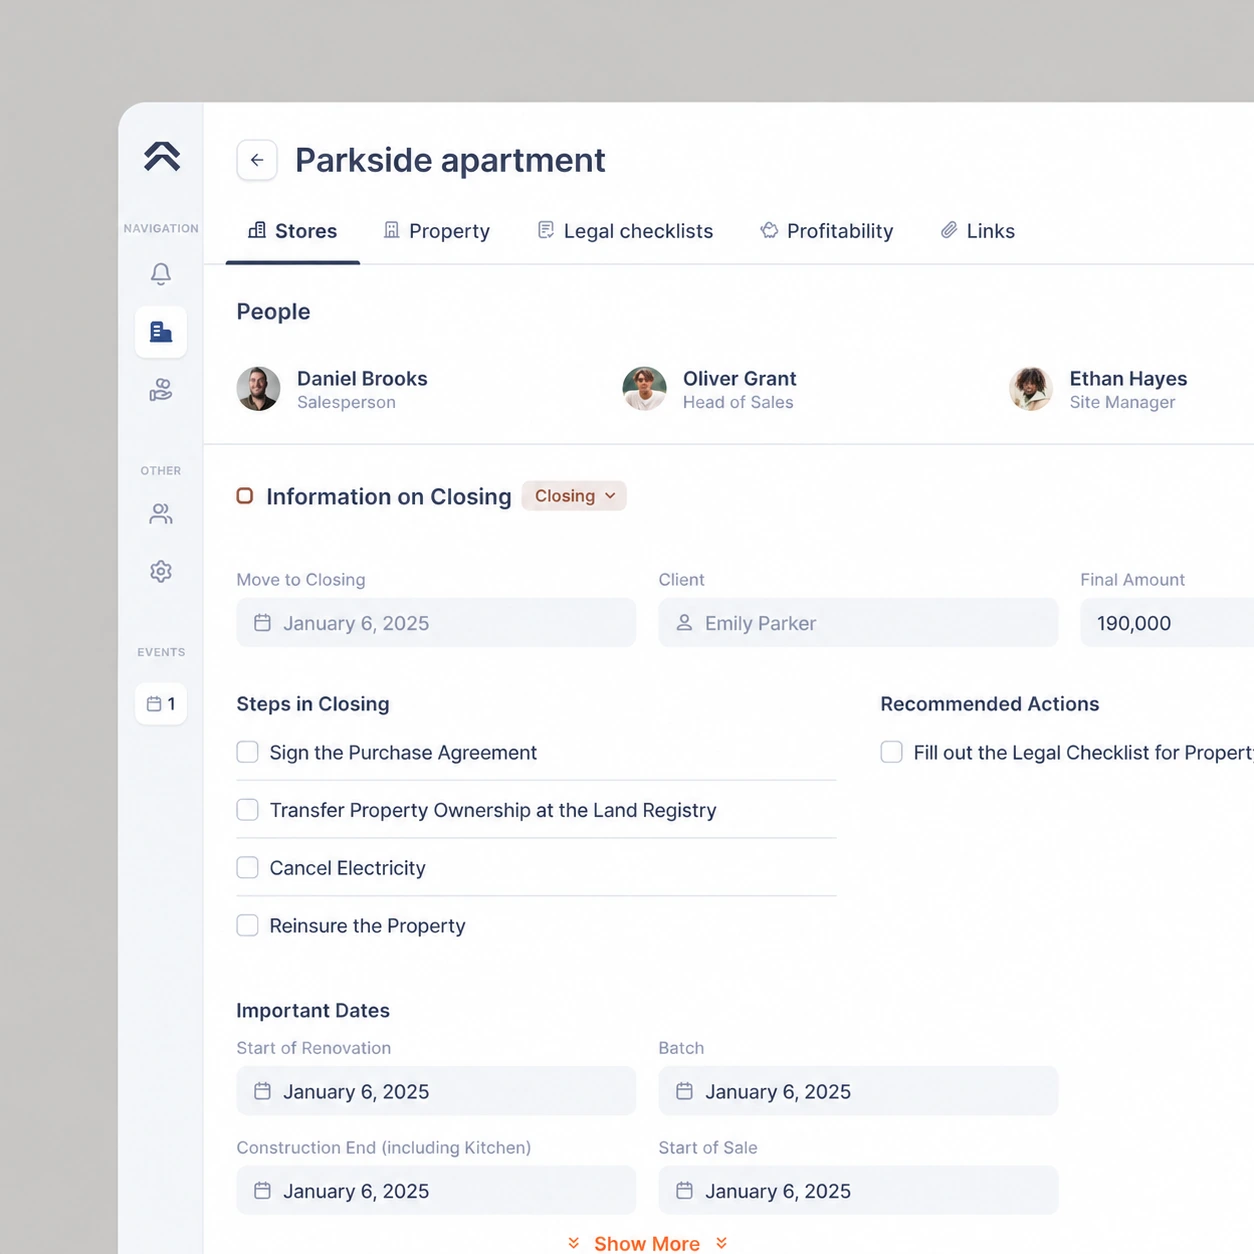Screen dimensions: 1254x1254
Task: Click the Steps in Closing heading
Action: pos(313,704)
